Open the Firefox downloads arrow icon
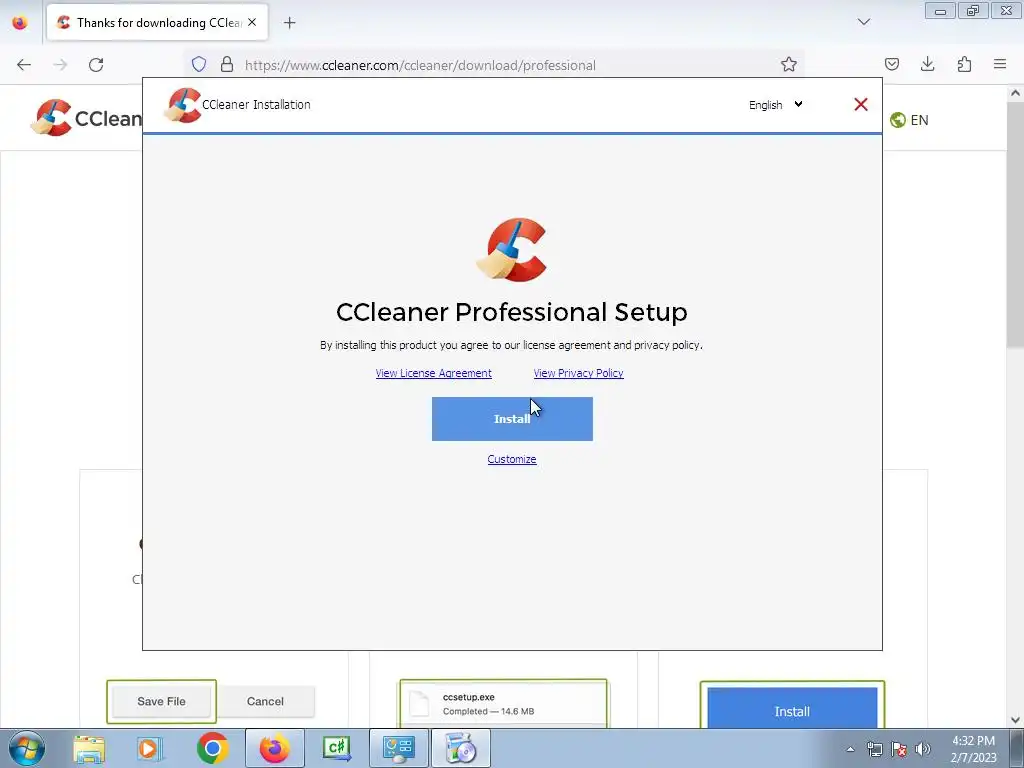 [x=927, y=64]
